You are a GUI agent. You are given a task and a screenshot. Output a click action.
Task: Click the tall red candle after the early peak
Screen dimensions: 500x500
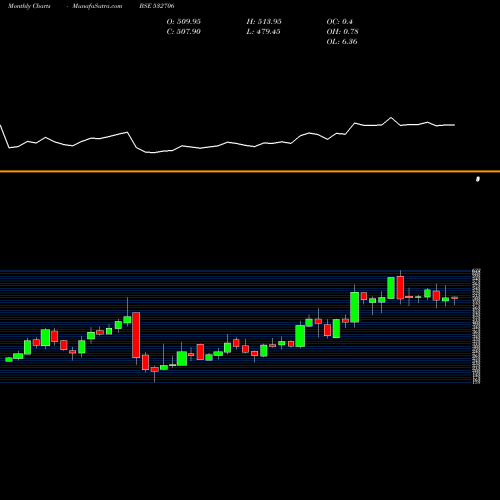point(136,335)
